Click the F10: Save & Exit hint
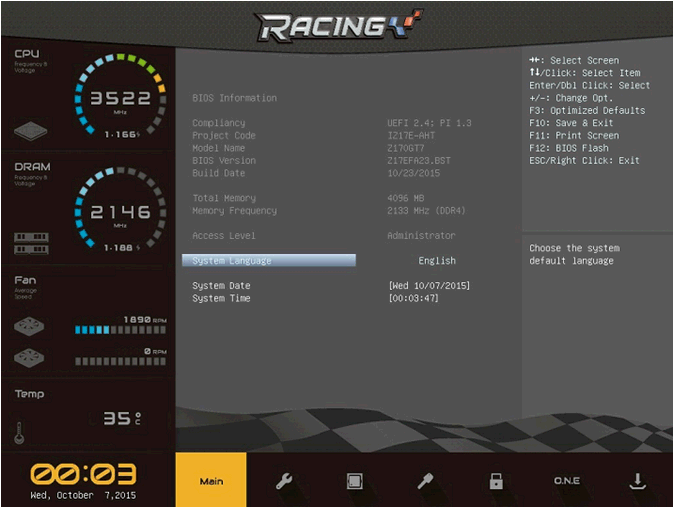The image size is (674, 508). click(571, 123)
